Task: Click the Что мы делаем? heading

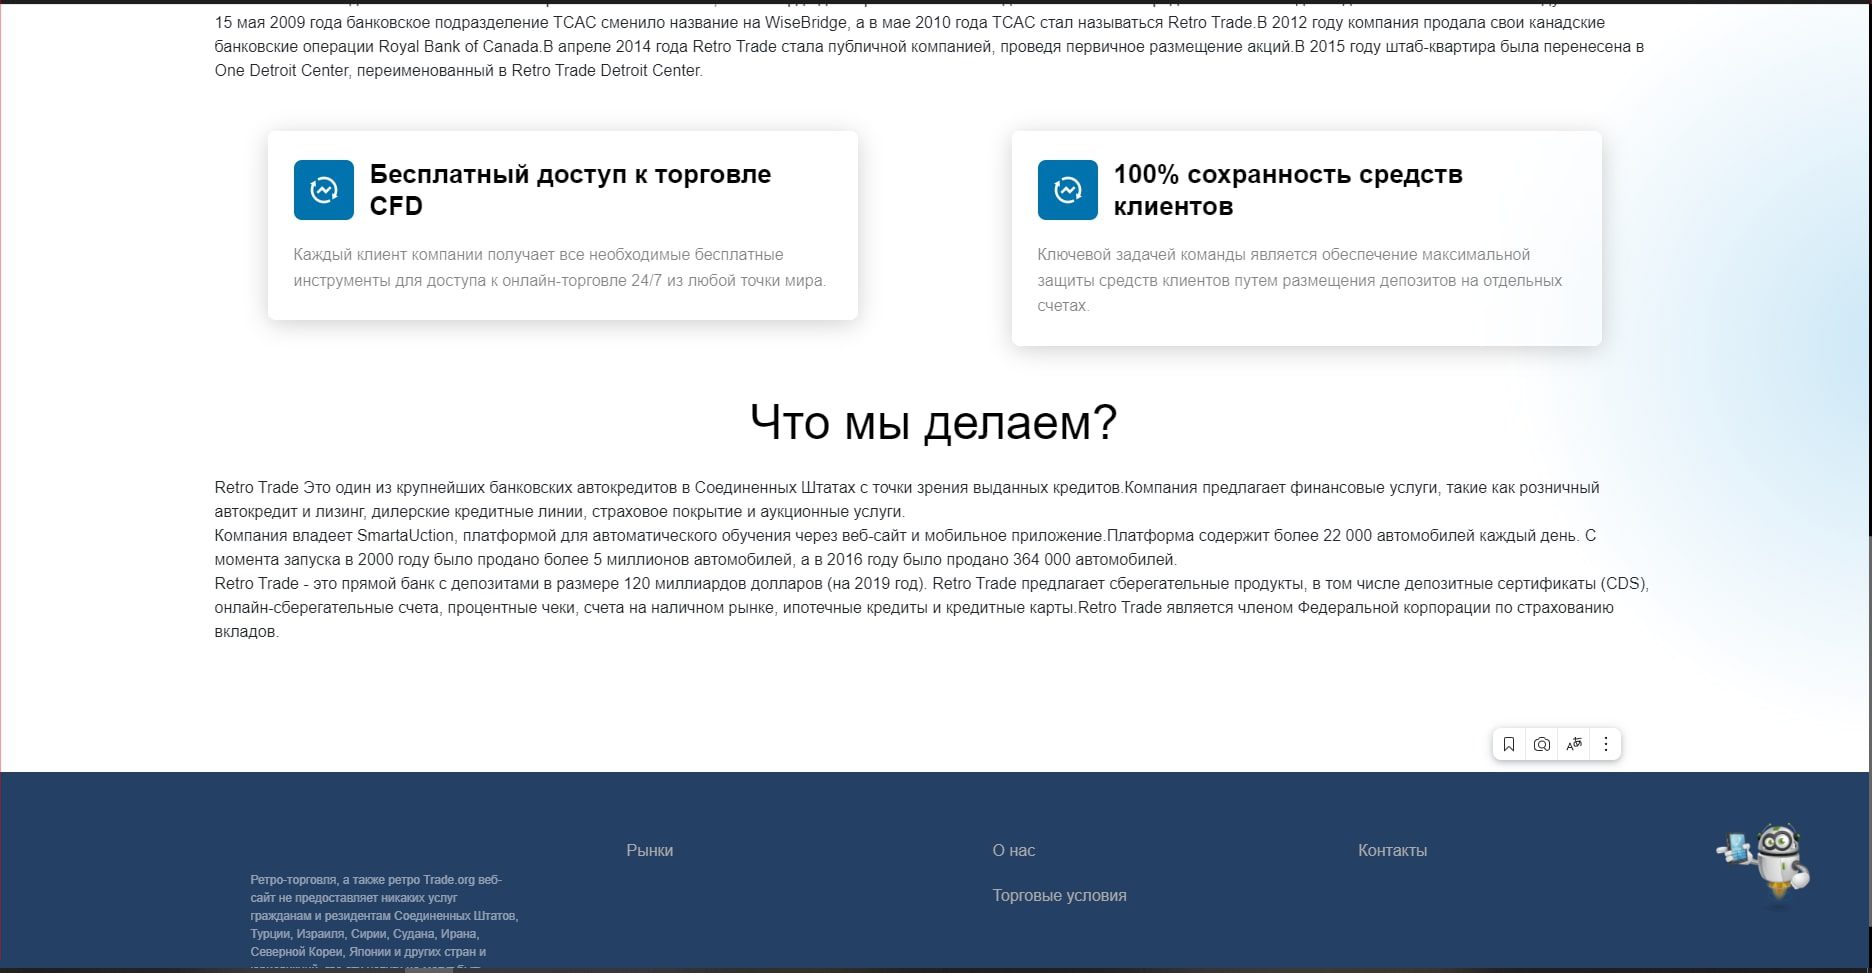Action: click(x=933, y=422)
